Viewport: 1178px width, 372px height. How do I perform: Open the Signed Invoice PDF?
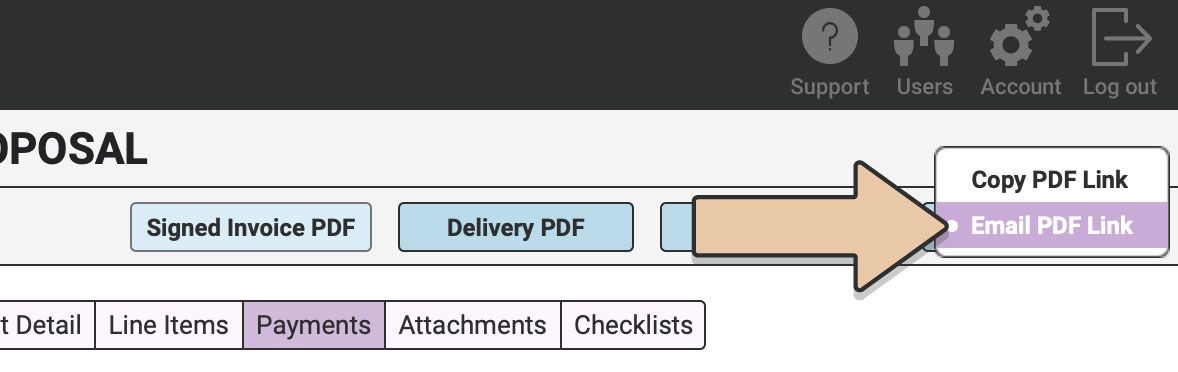point(251,227)
